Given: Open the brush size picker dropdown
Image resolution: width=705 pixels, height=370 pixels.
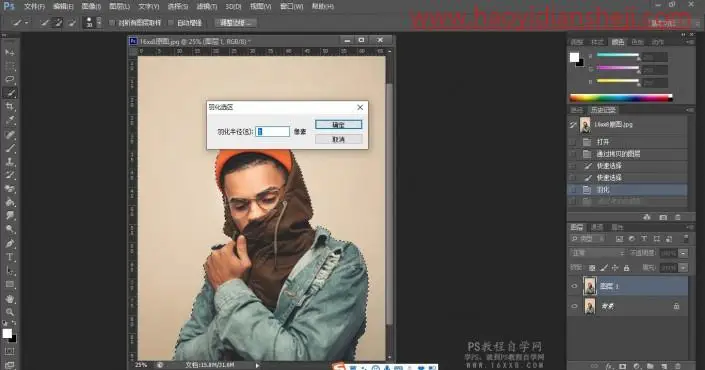Looking at the screenshot, I should (99, 22).
